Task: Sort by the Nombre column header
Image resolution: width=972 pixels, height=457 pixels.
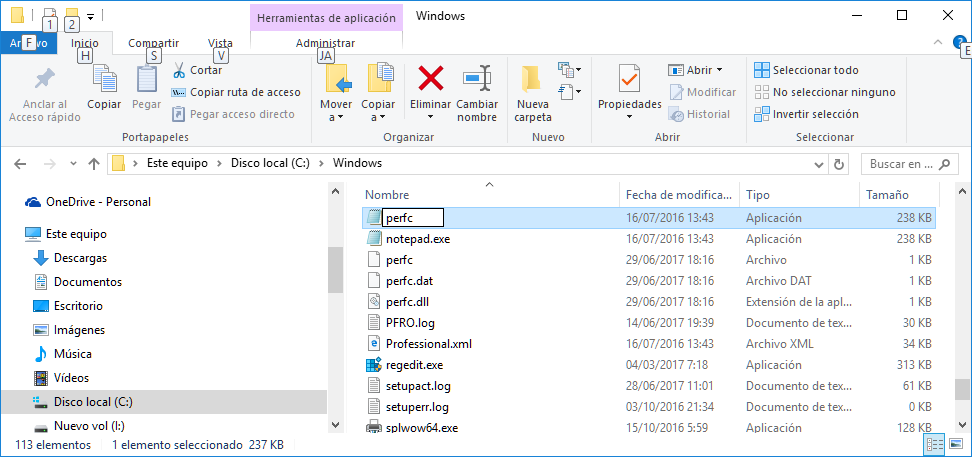Action: point(490,195)
